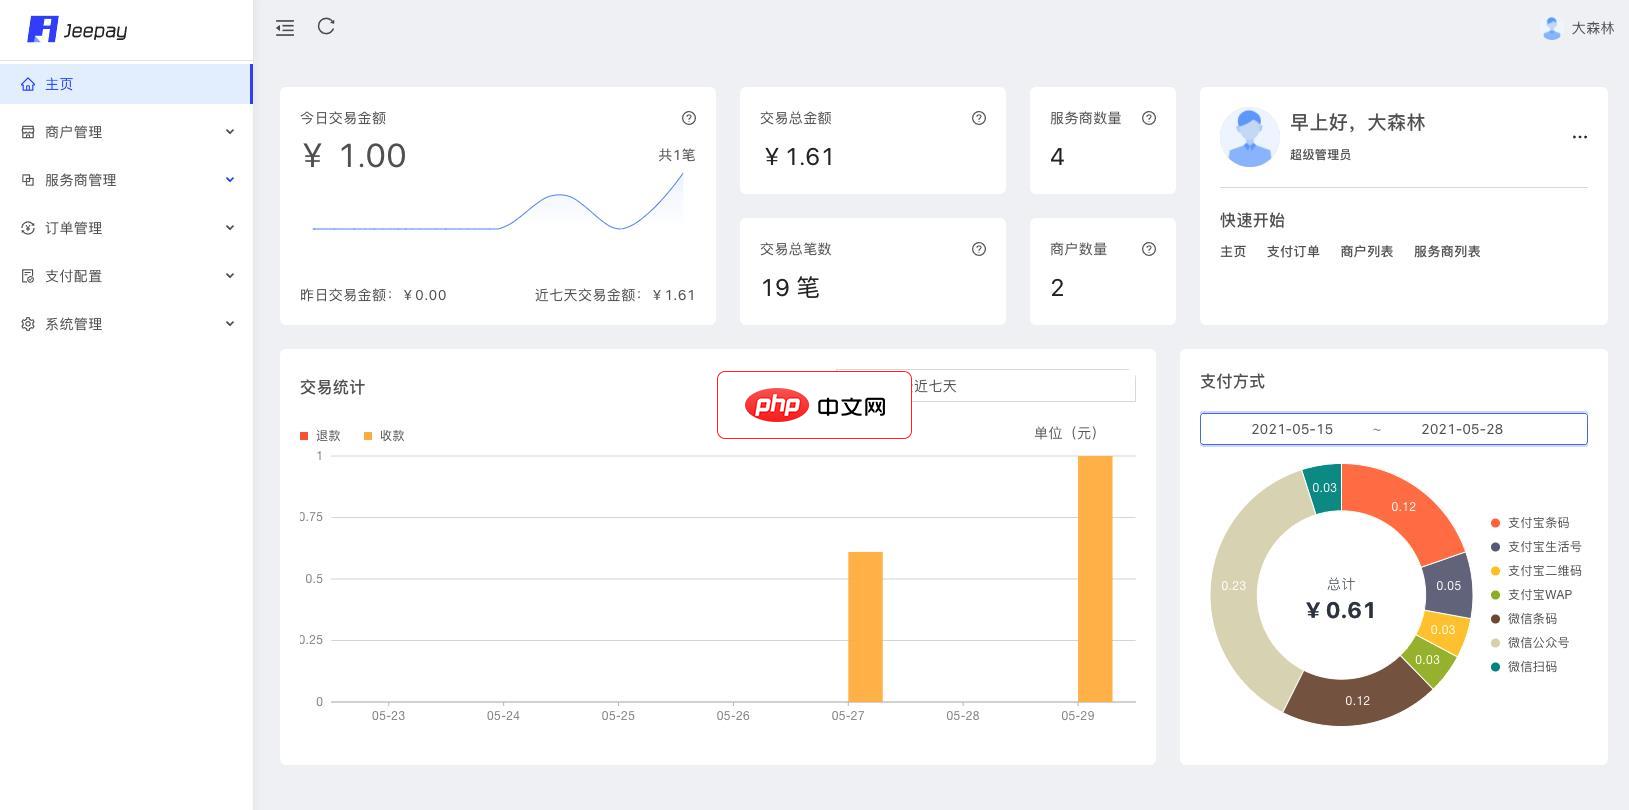This screenshot has width=1629, height=810.
Task: Open the 支付配置 menu
Action: (126, 276)
